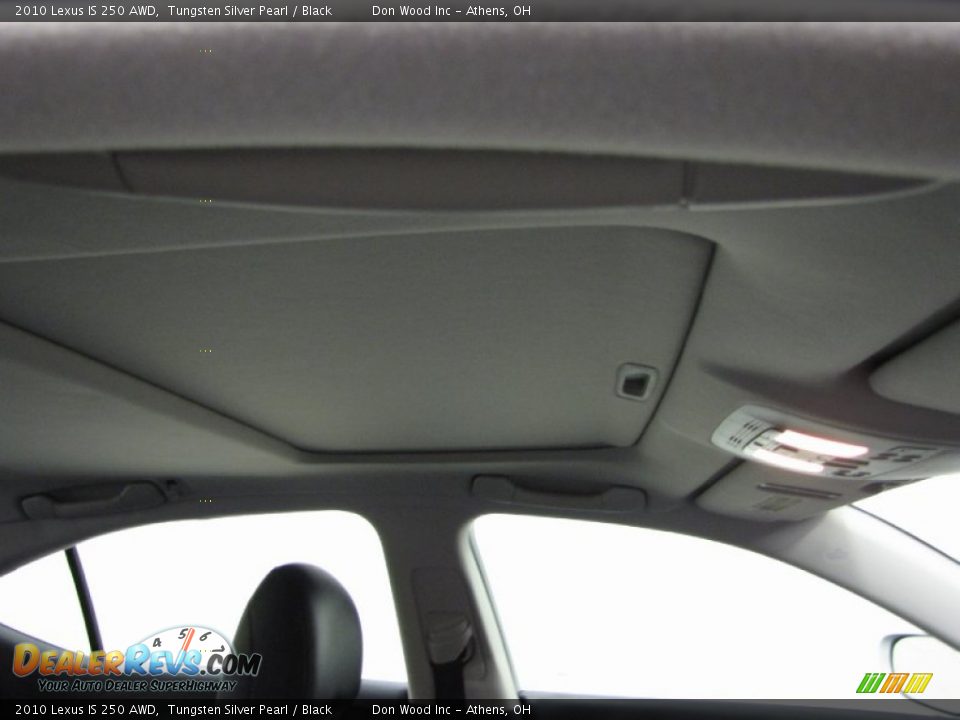960x720 pixels.
Task: Click "Tungsten Silver Pearl / Black" in the top caption bar
Action: [x=250, y=11]
